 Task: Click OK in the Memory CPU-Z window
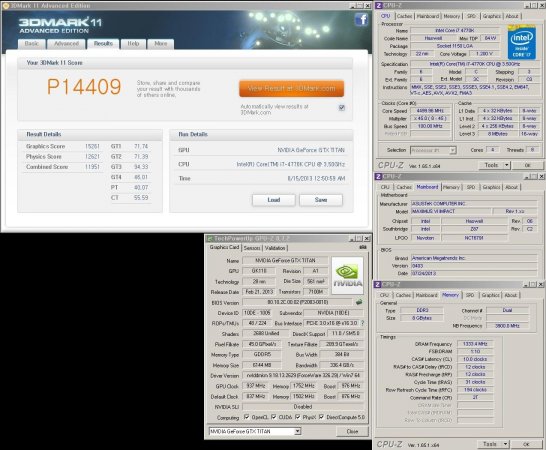526,444
